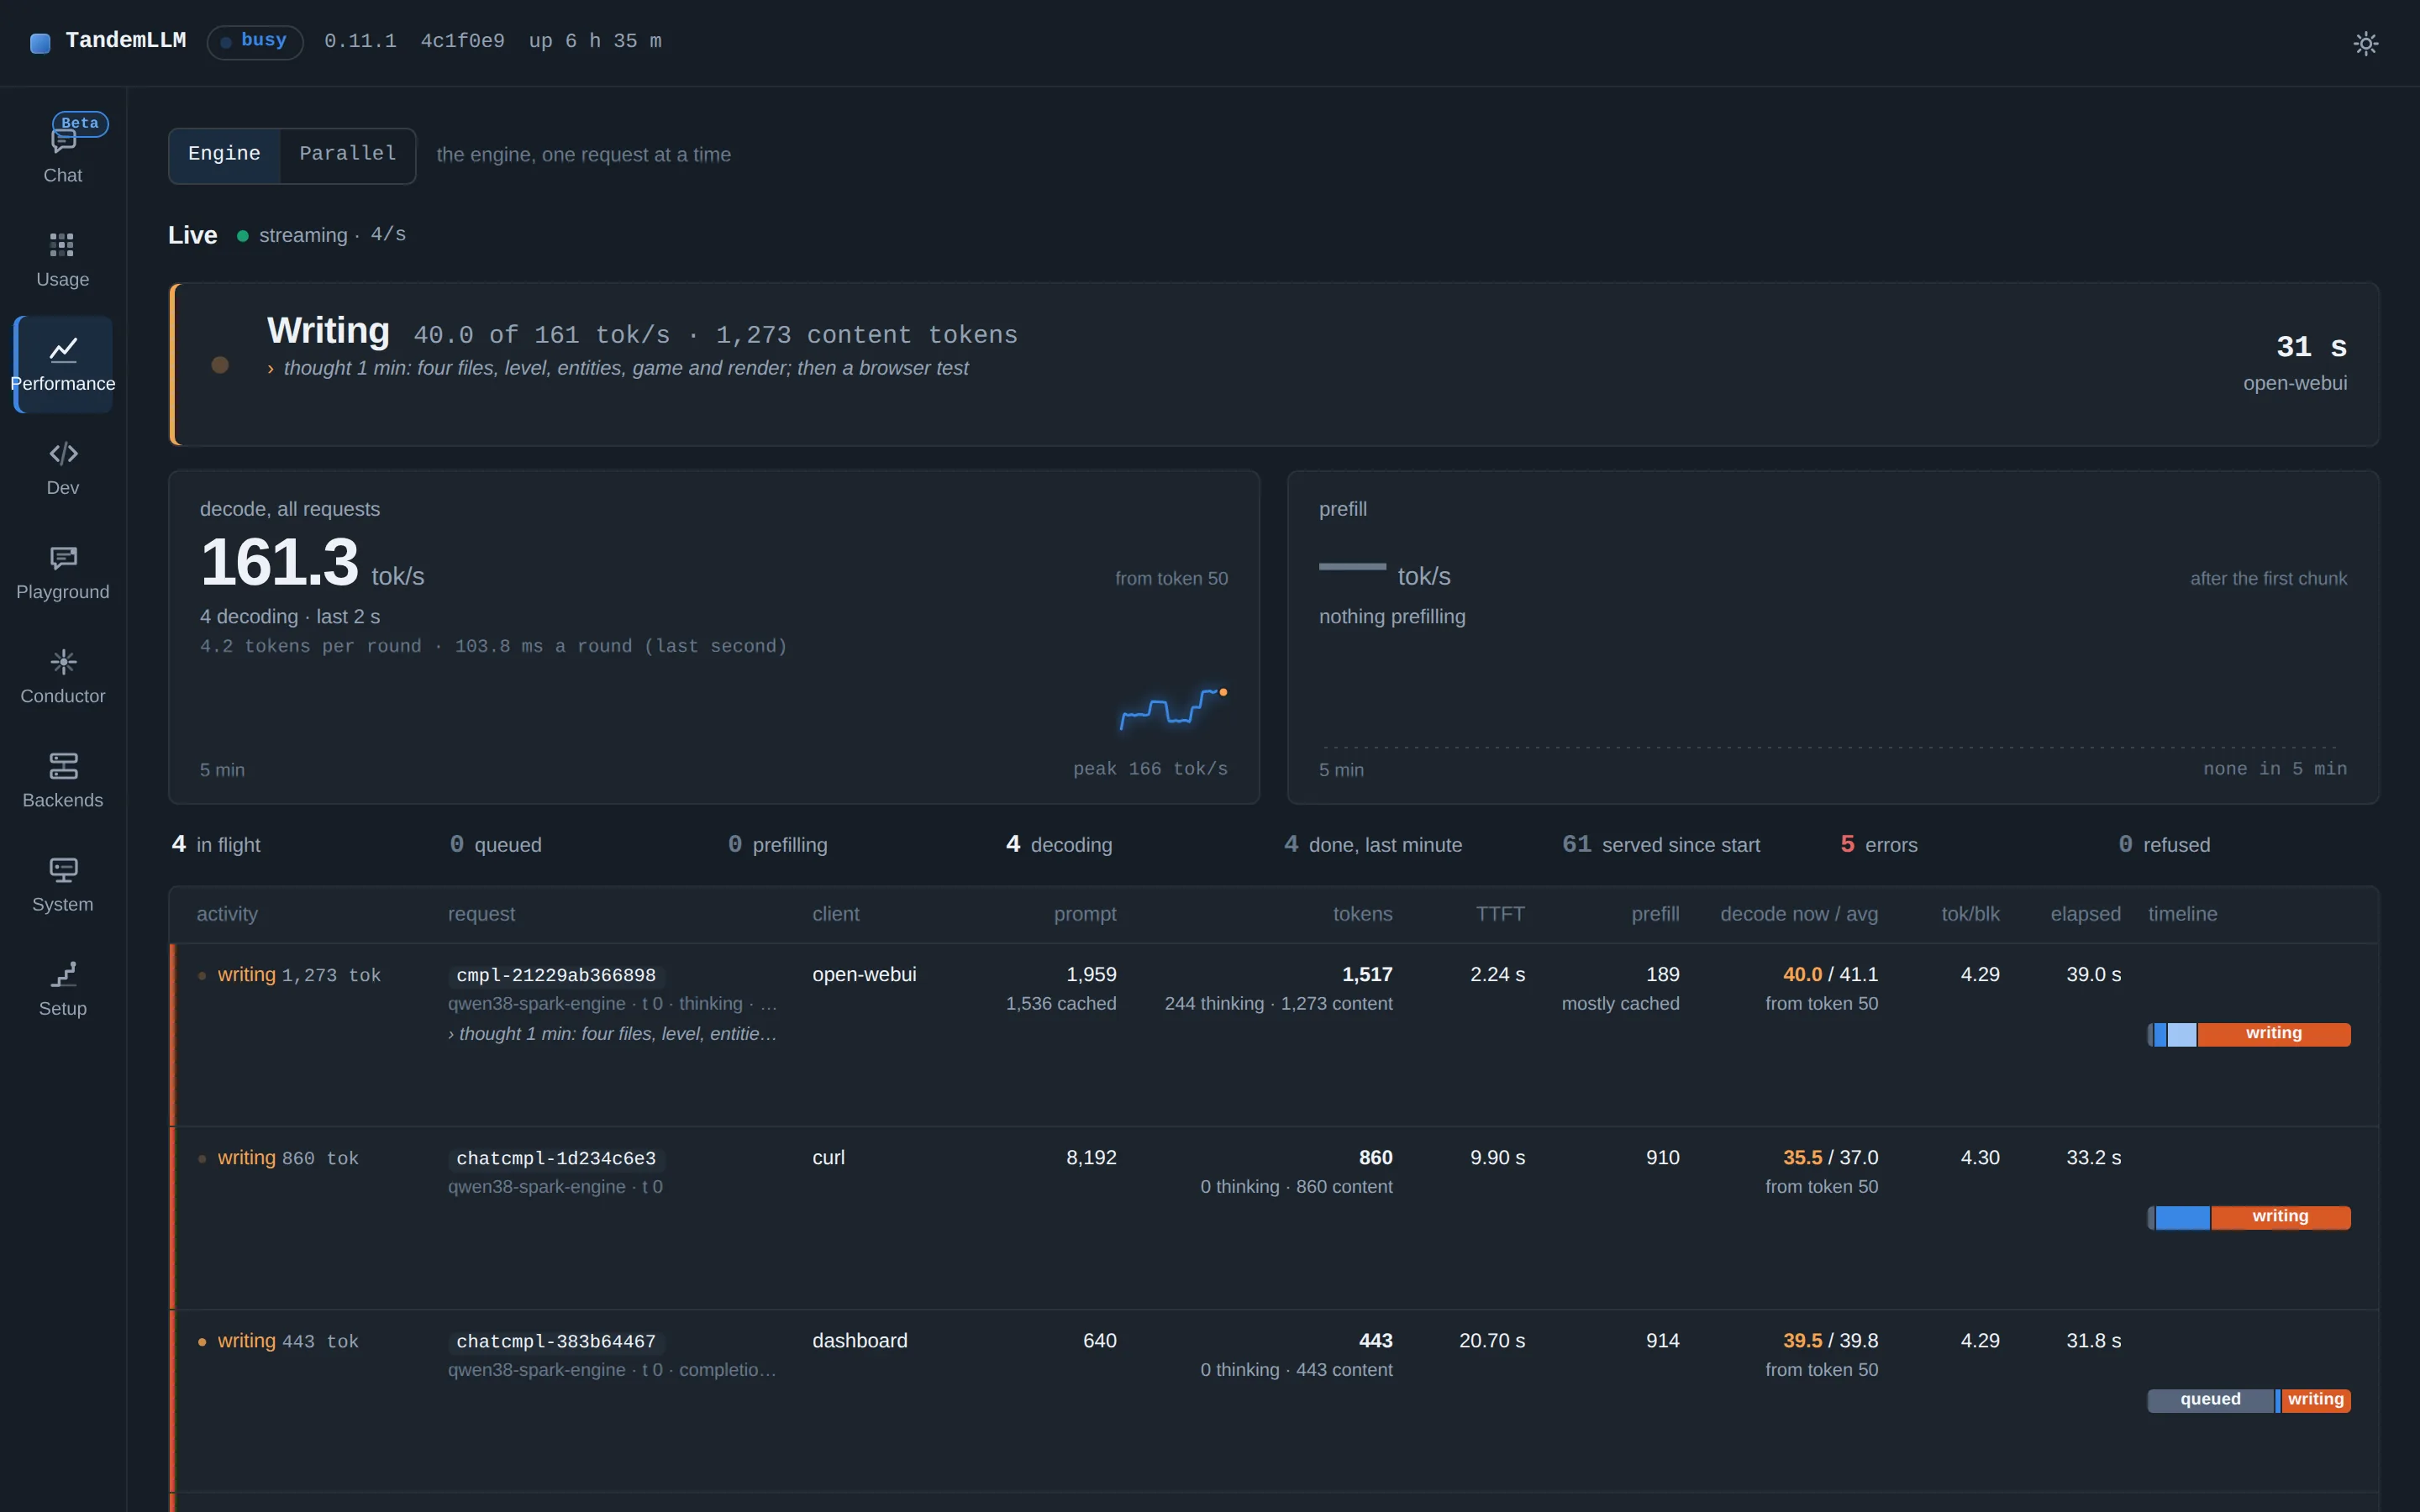The height and width of the screenshot is (1512, 2420).
Task: Click the TandemLLM logo square
Action: pos(40,43)
